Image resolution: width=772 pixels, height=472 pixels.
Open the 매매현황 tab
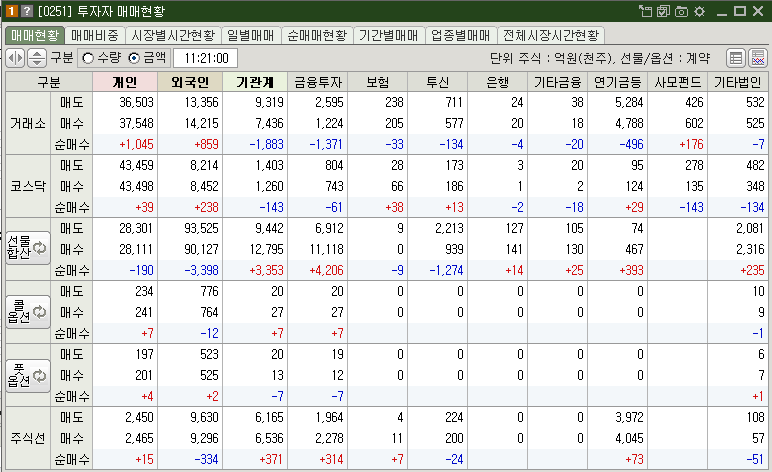pyautogui.click(x=35, y=35)
